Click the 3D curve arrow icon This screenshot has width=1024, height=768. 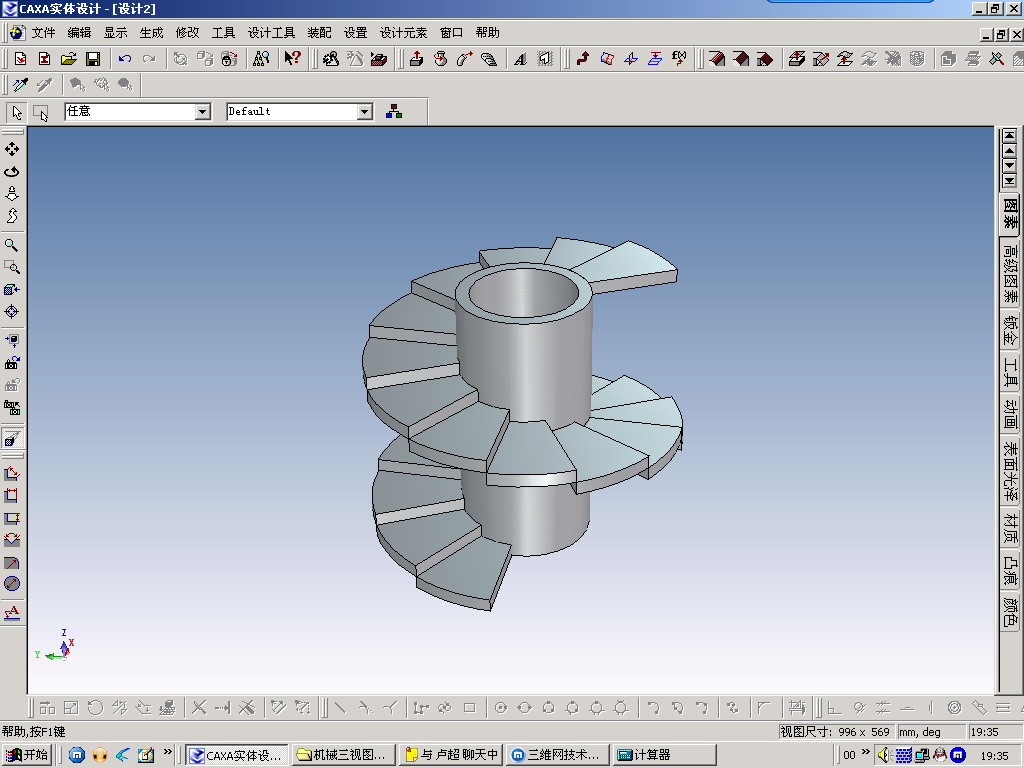coord(583,59)
